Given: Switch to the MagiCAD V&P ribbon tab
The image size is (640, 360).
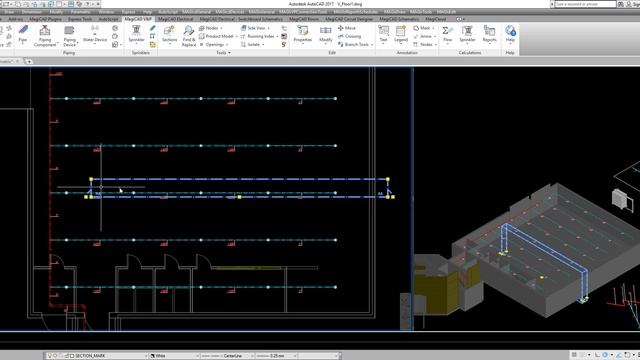Looking at the screenshot, I should click(138, 19).
